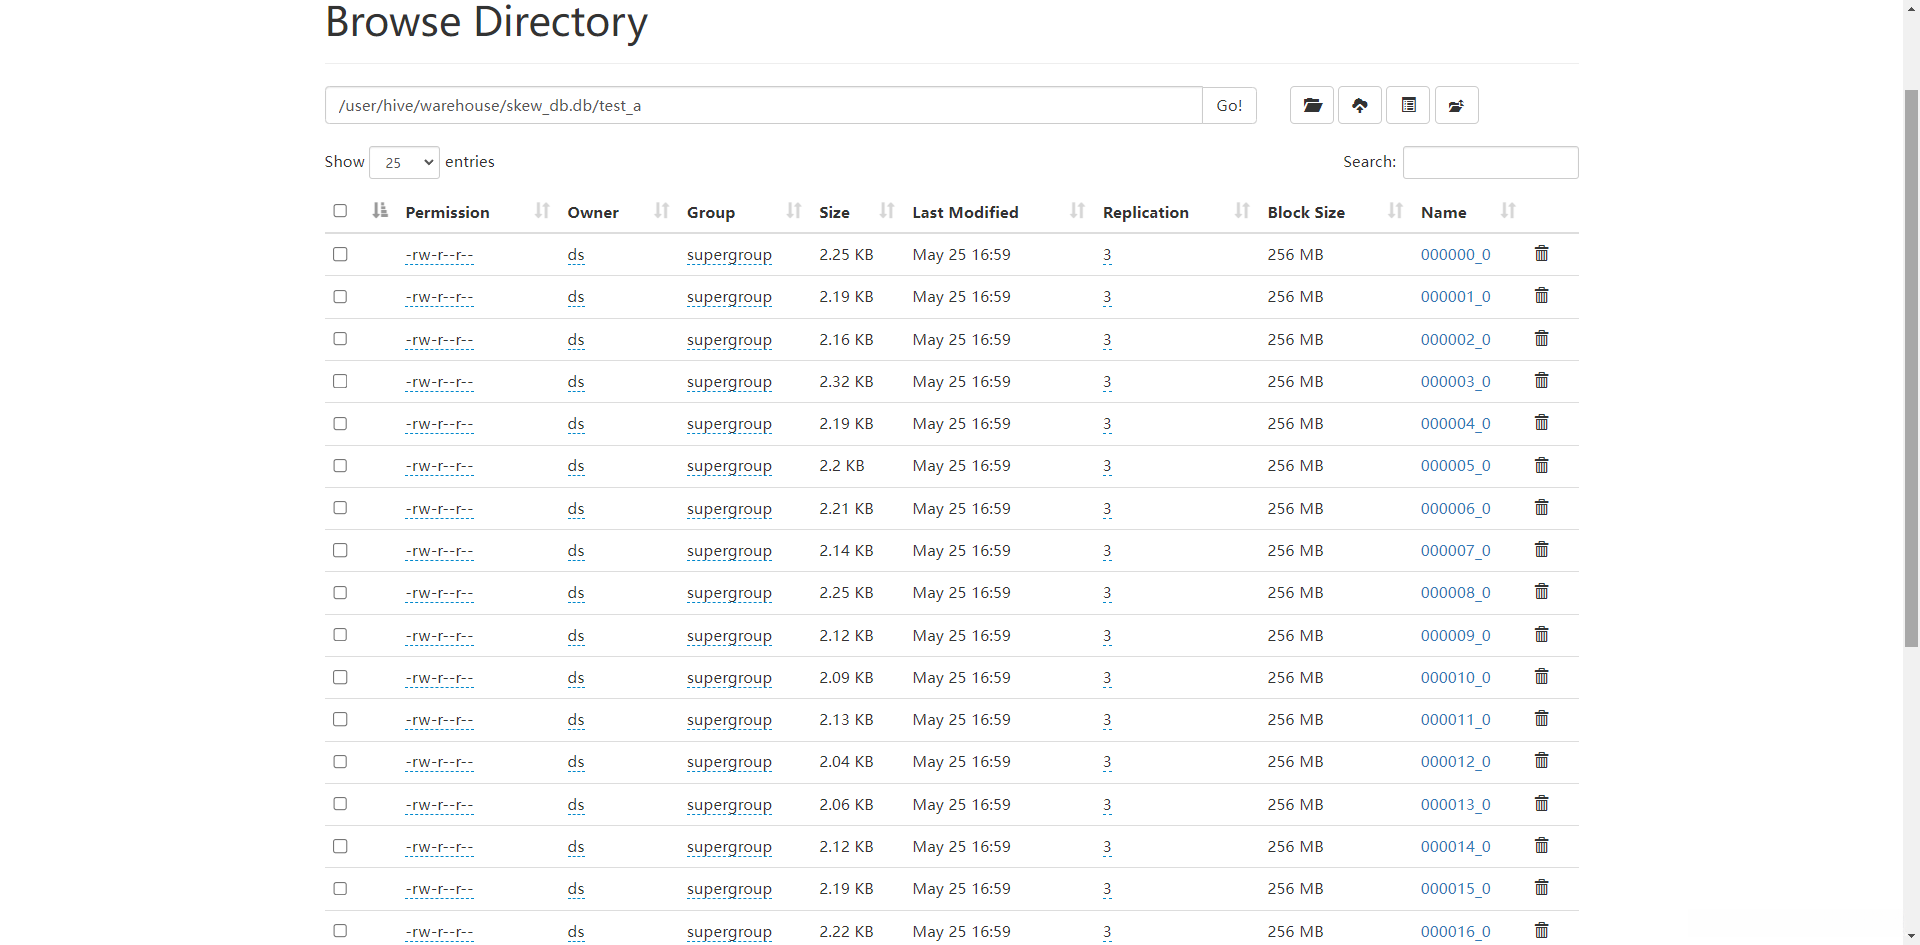Toggle the select-all checkbox in header
This screenshot has width=1920, height=945.
340,211
